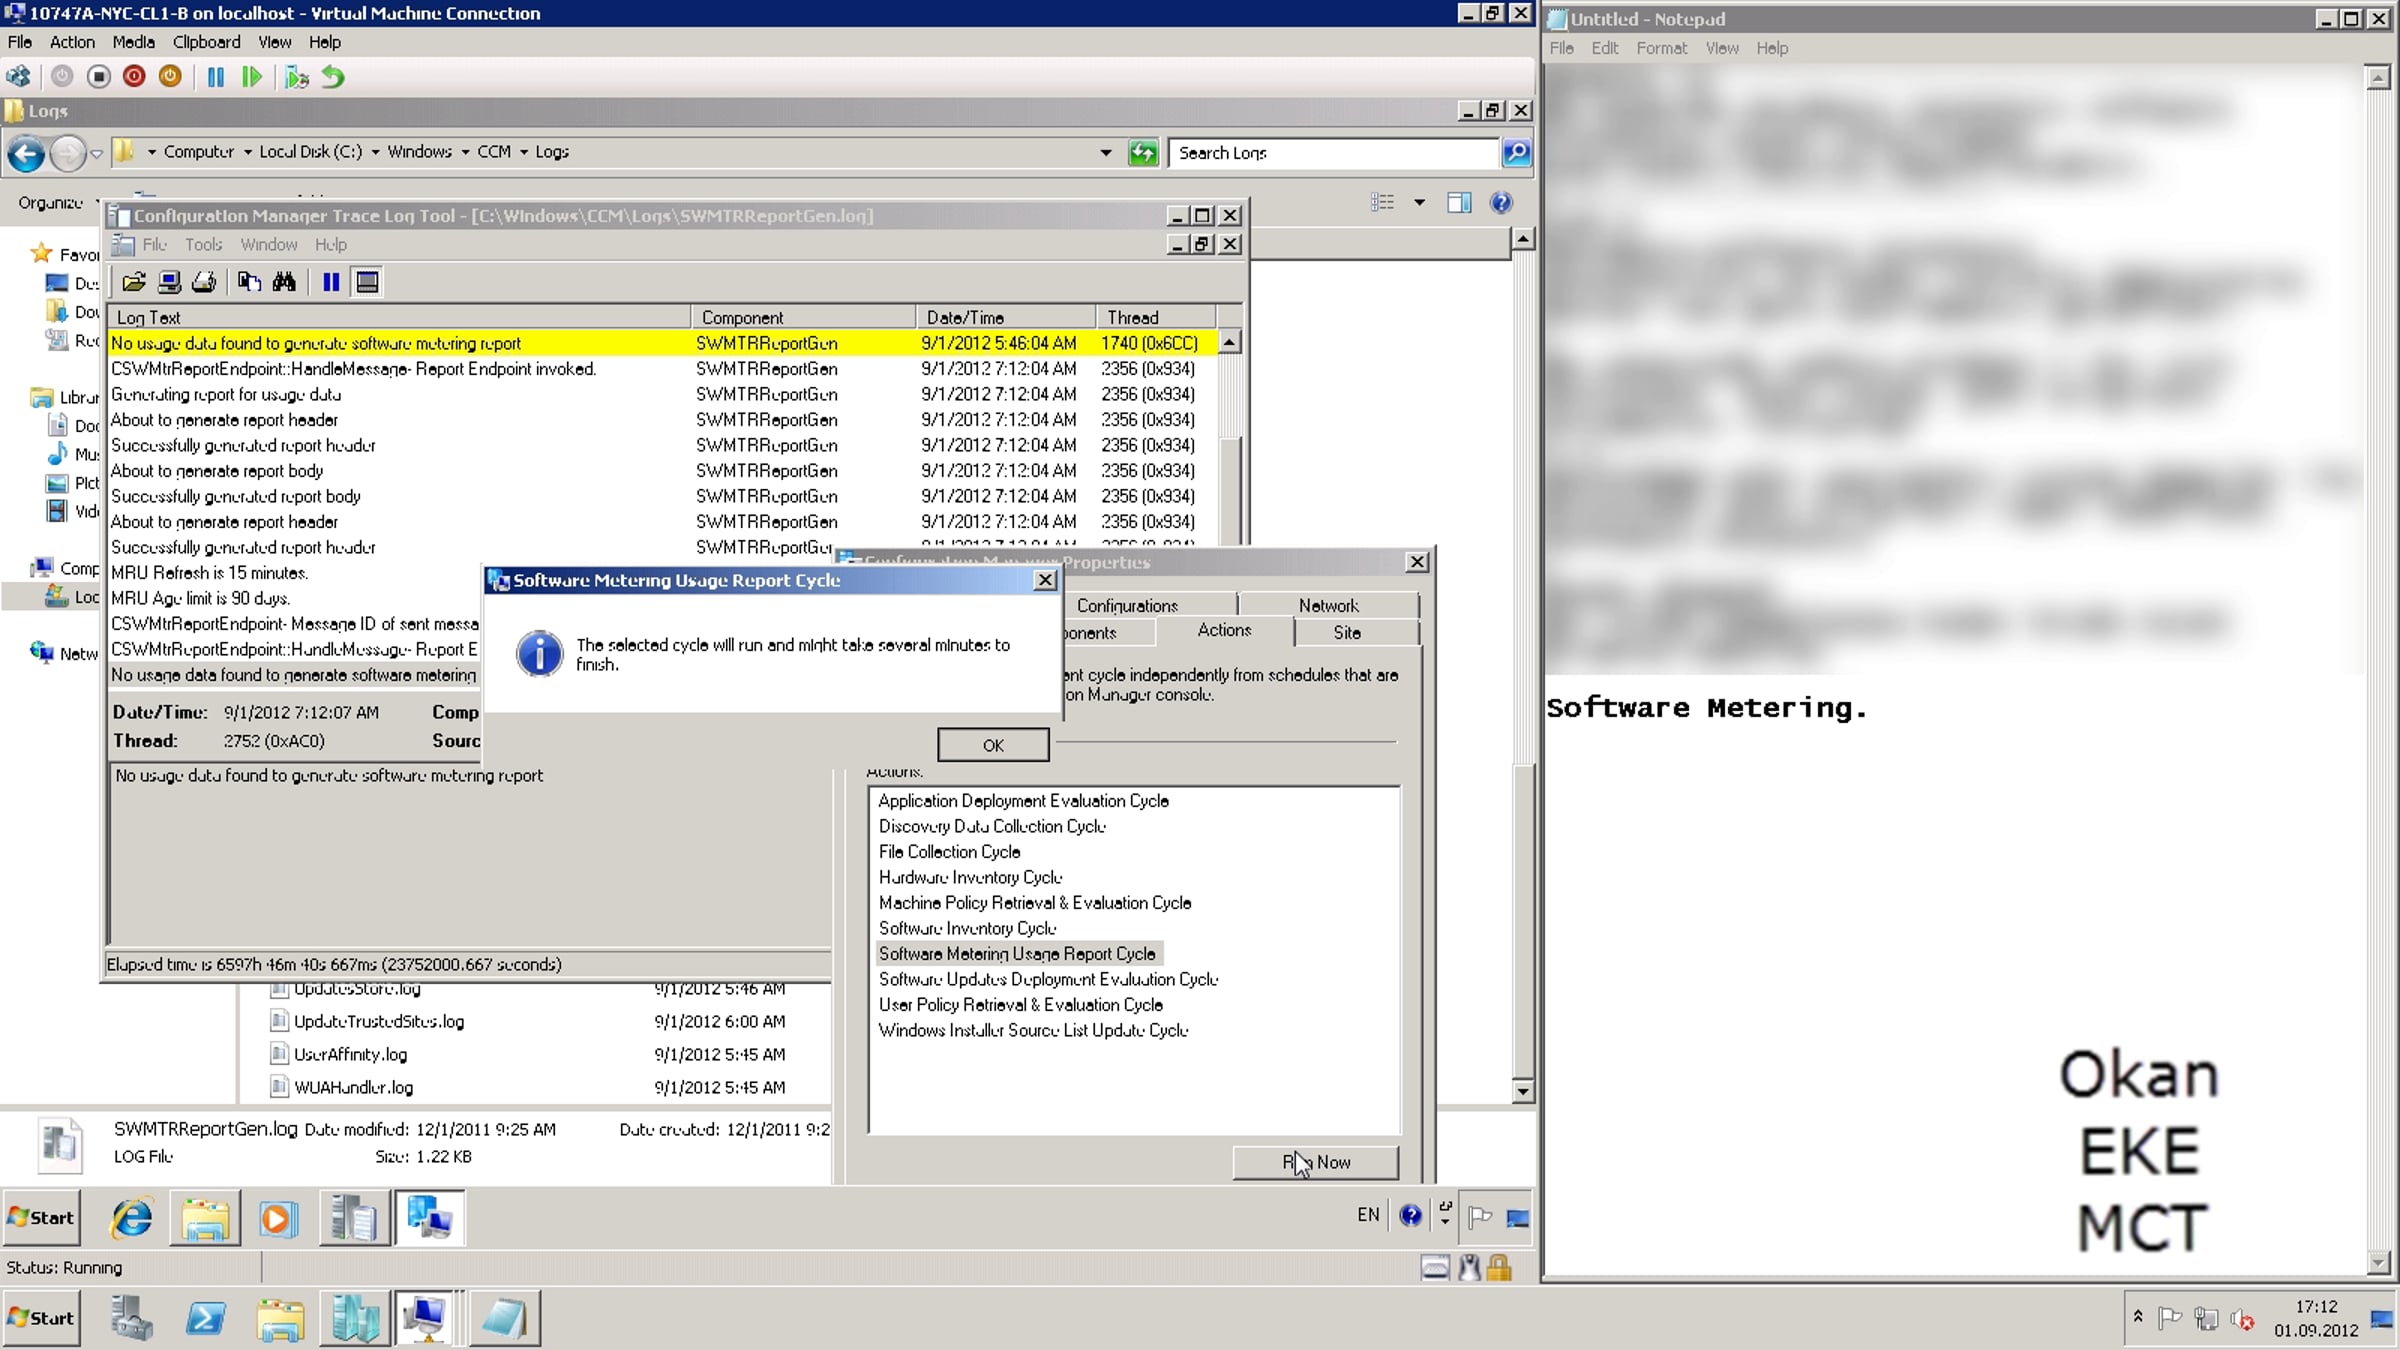Show hidden icons in the host system tray
This screenshot has width=2400, height=1350.
(x=2138, y=1317)
